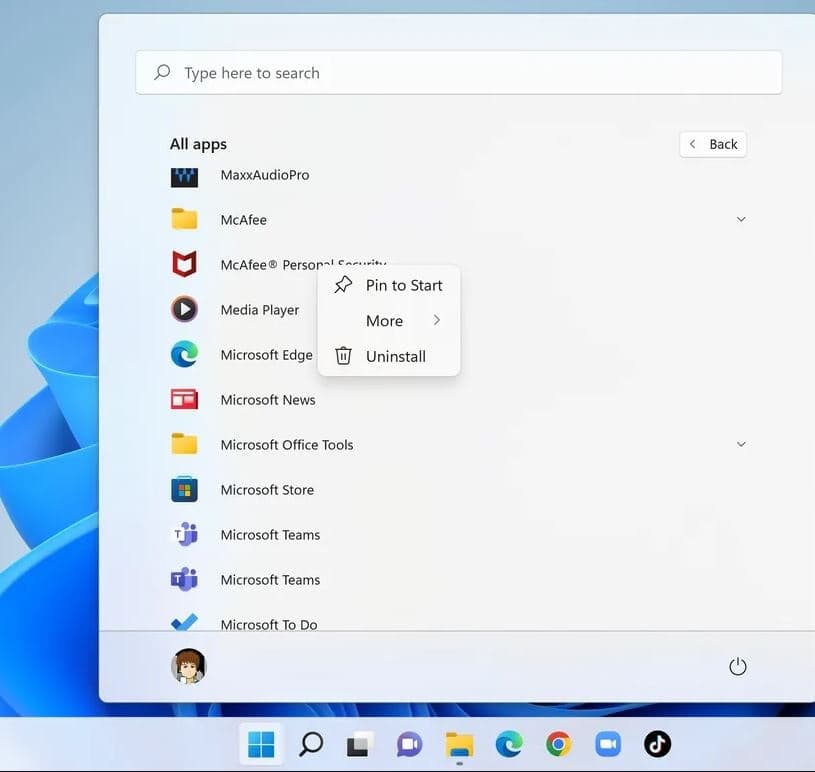The height and width of the screenshot is (772, 815).
Task: Expand the McAfee folder chevron
Action: 740,219
